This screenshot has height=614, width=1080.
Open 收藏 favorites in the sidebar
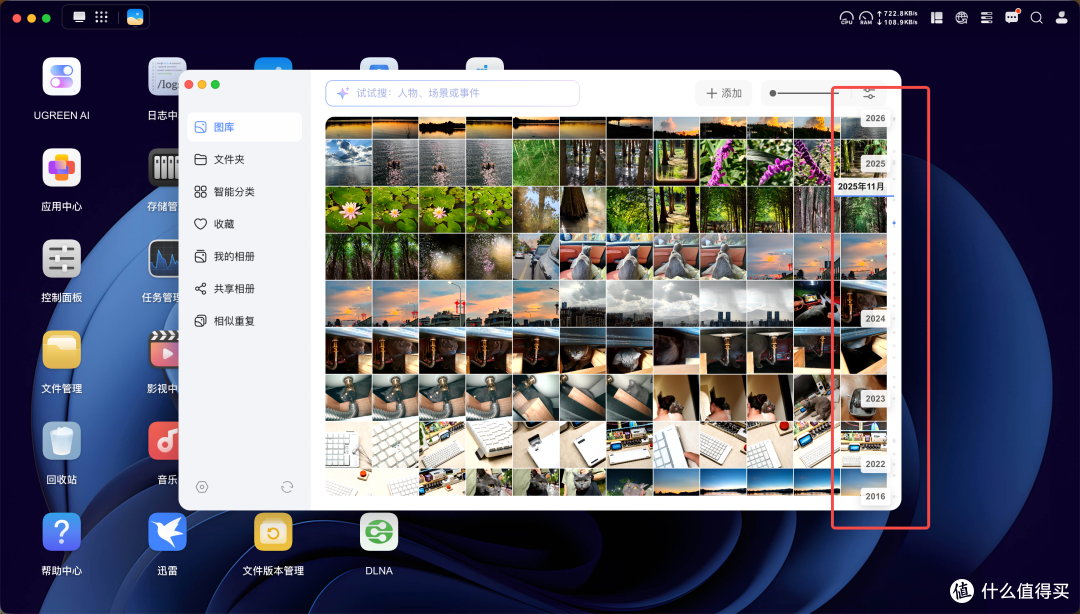pos(245,224)
